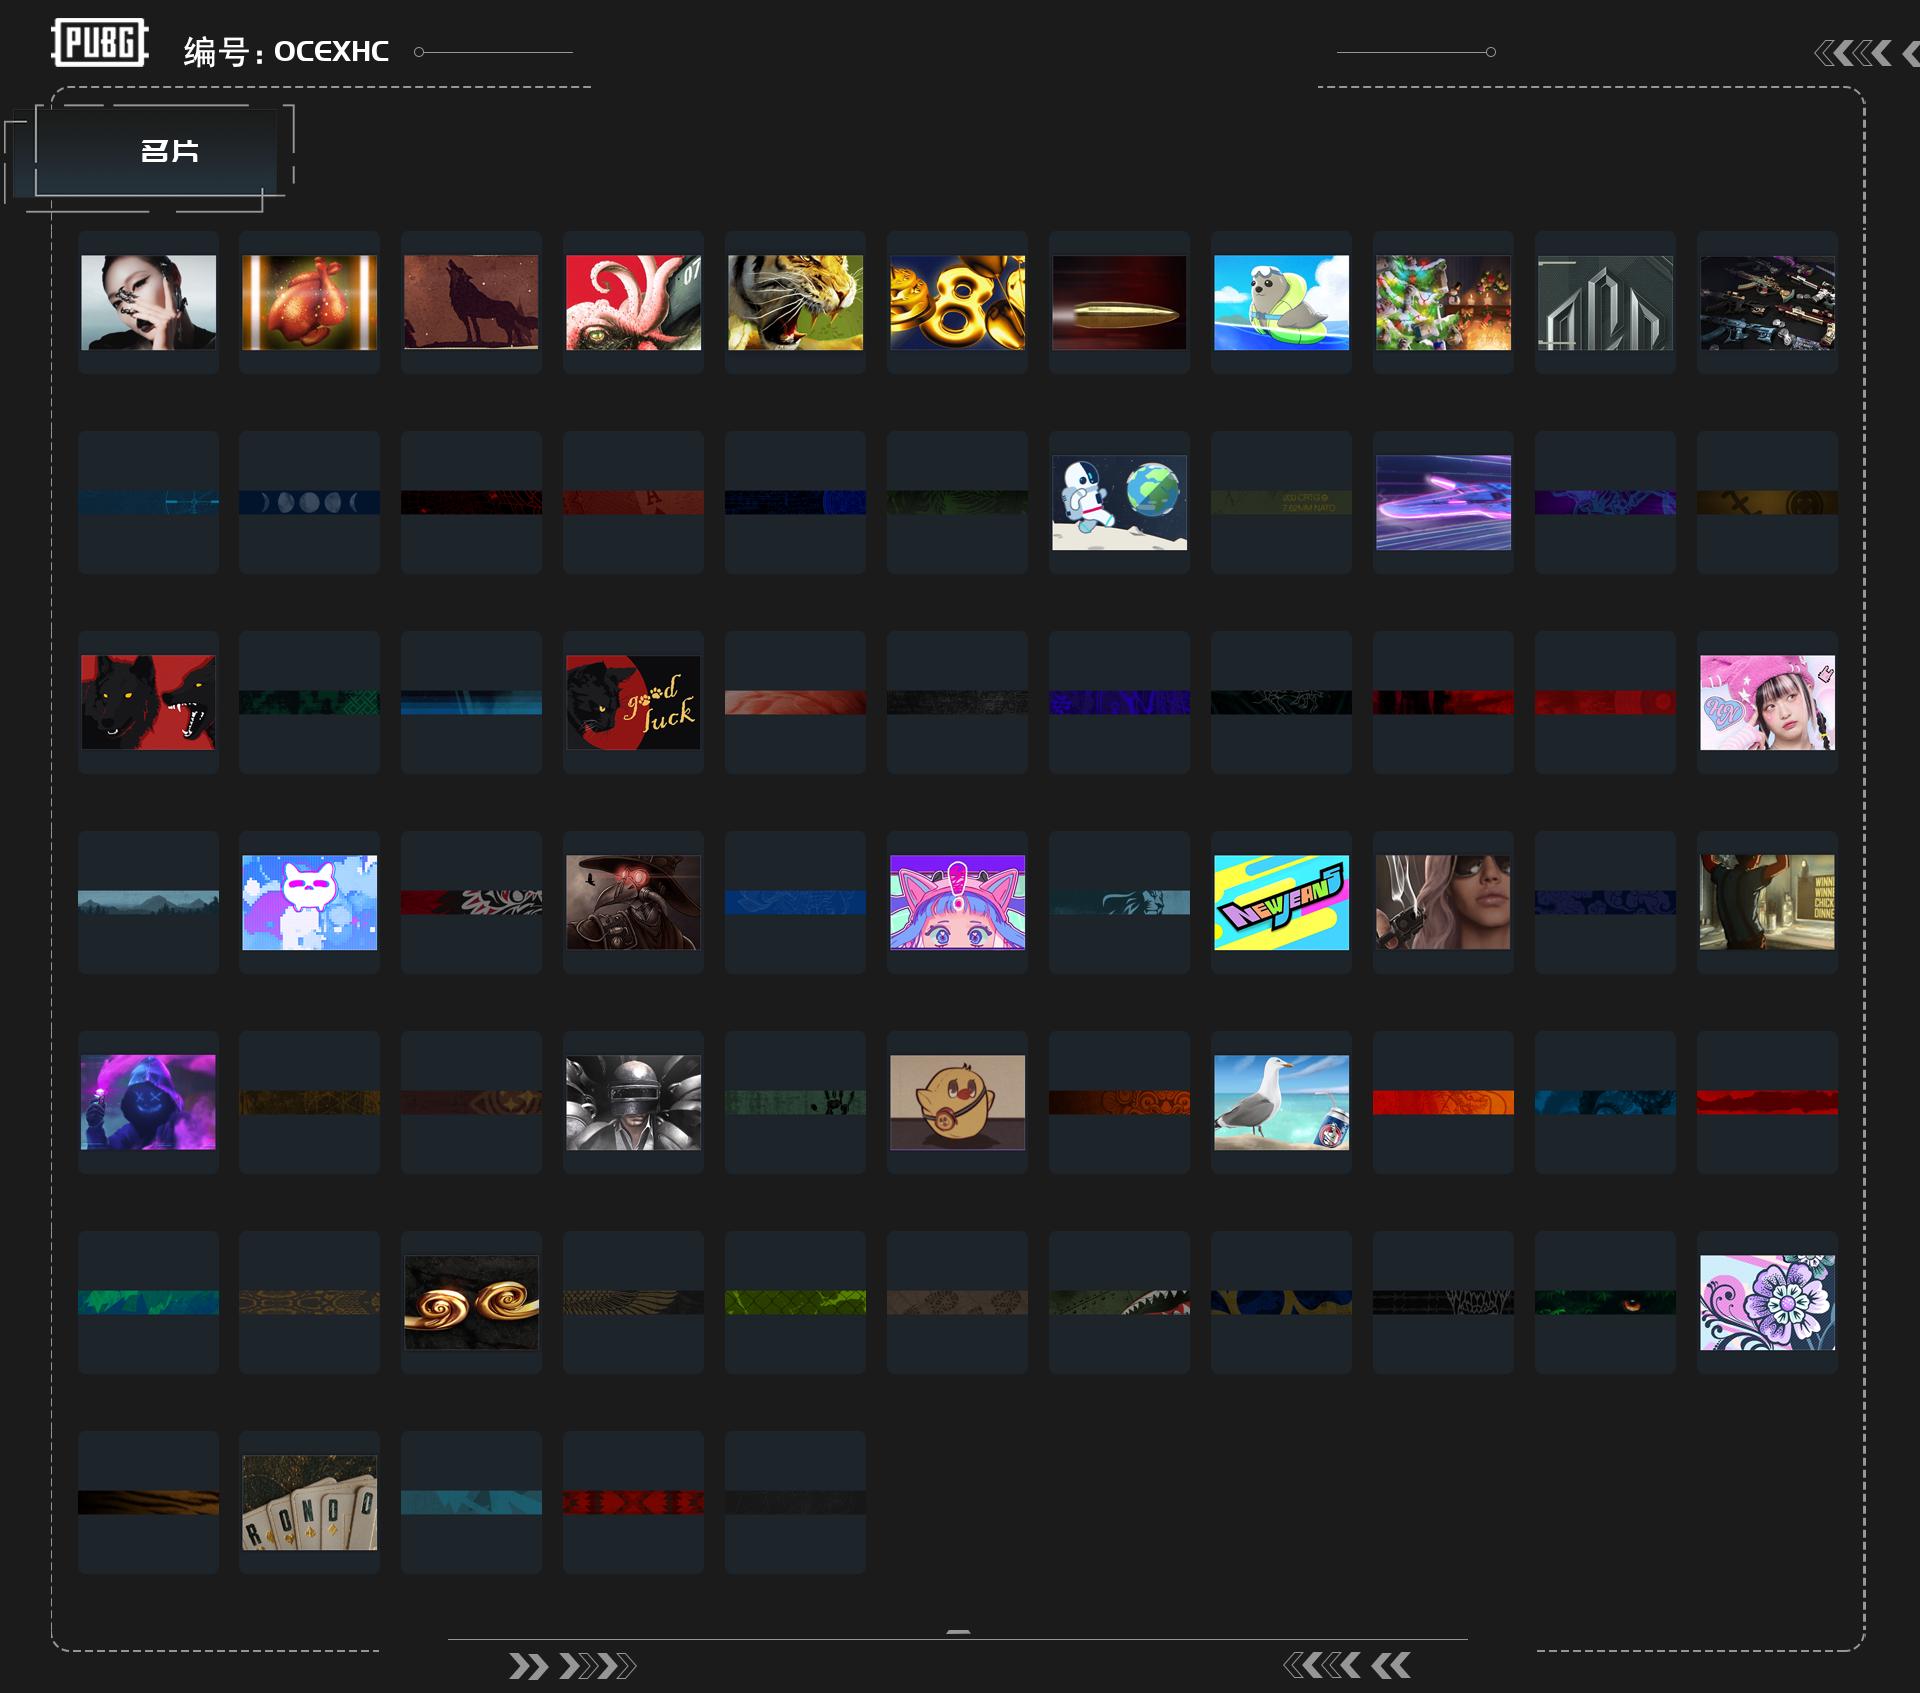This screenshot has width=1920, height=1693.
Task: Pick the moon phases banner nameplate
Action: [309, 502]
